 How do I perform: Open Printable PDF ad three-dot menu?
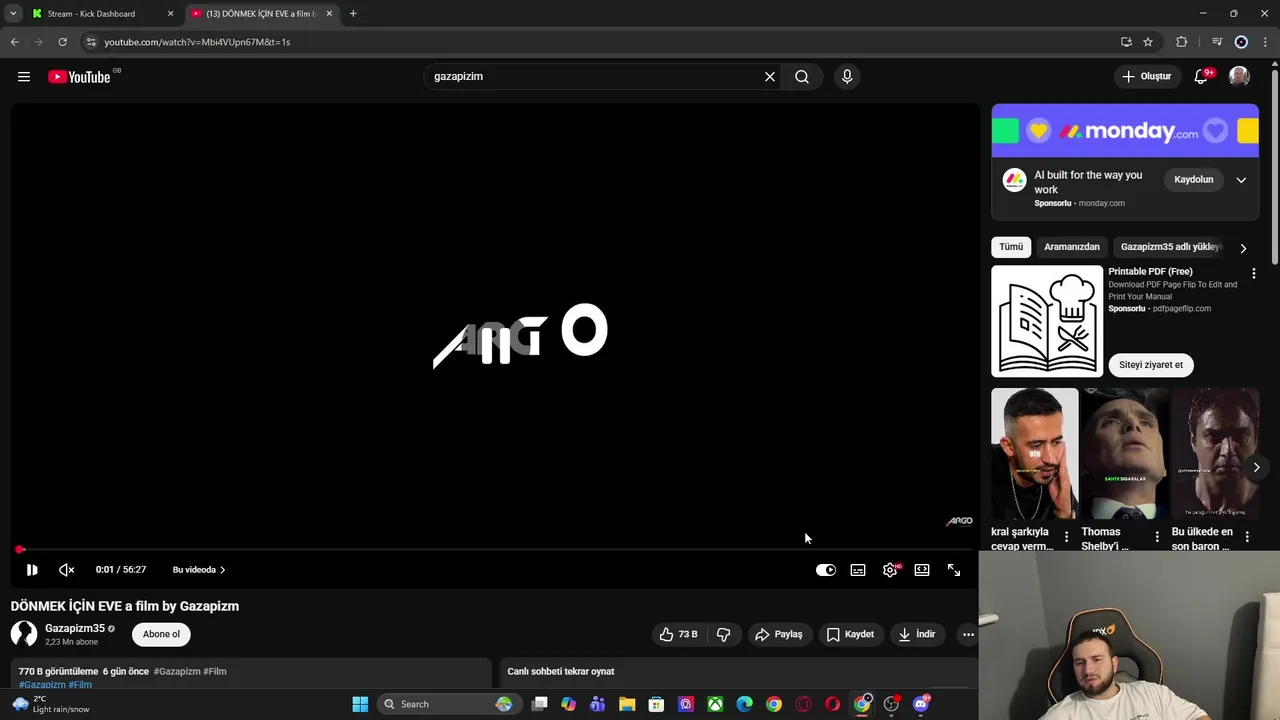pyautogui.click(x=1253, y=273)
